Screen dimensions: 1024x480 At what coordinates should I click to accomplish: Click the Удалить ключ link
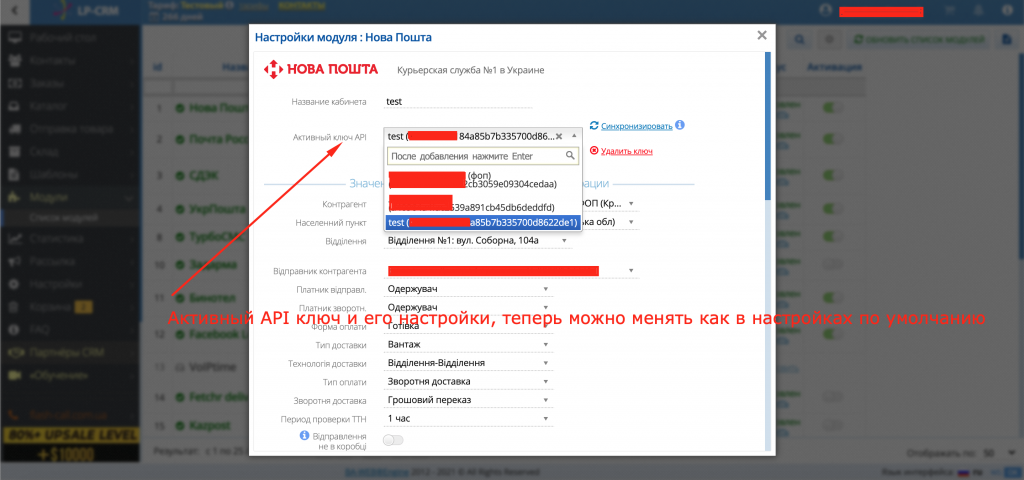(627, 152)
